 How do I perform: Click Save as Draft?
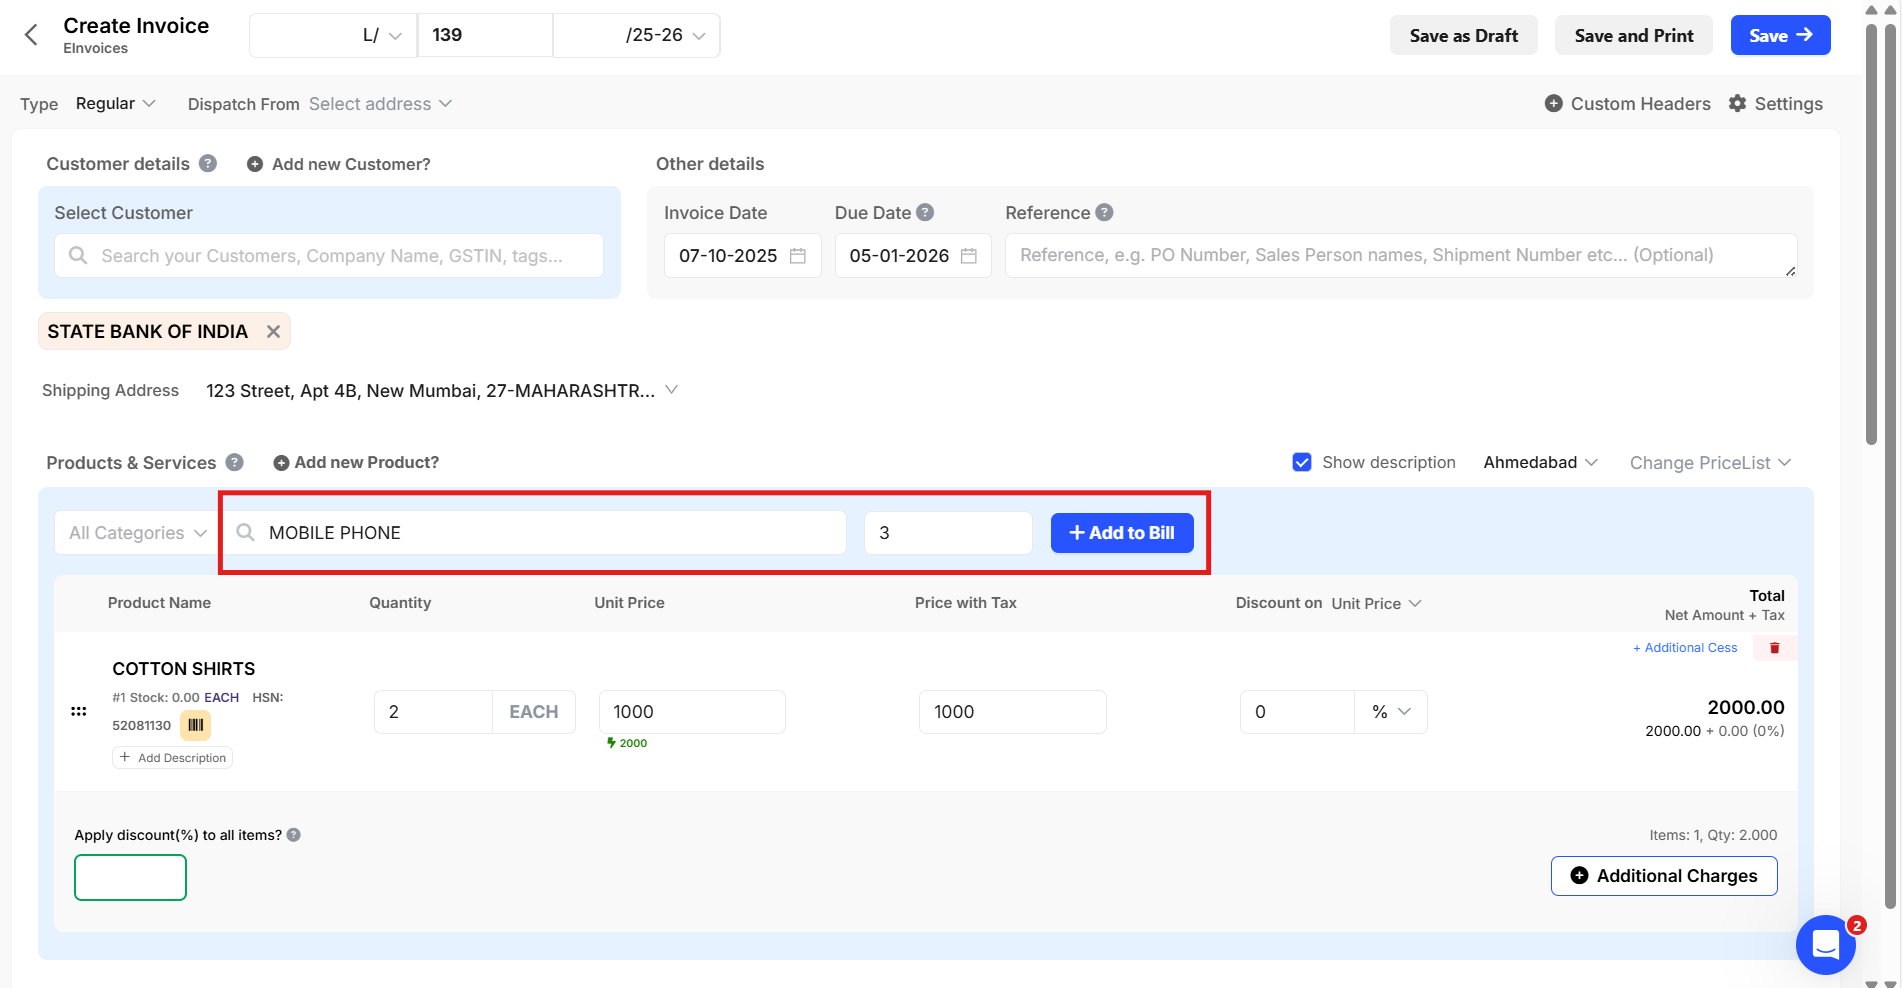pyautogui.click(x=1464, y=35)
